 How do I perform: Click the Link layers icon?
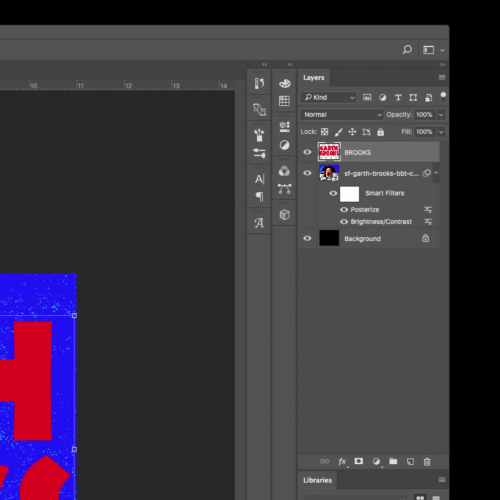[x=324, y=461]
